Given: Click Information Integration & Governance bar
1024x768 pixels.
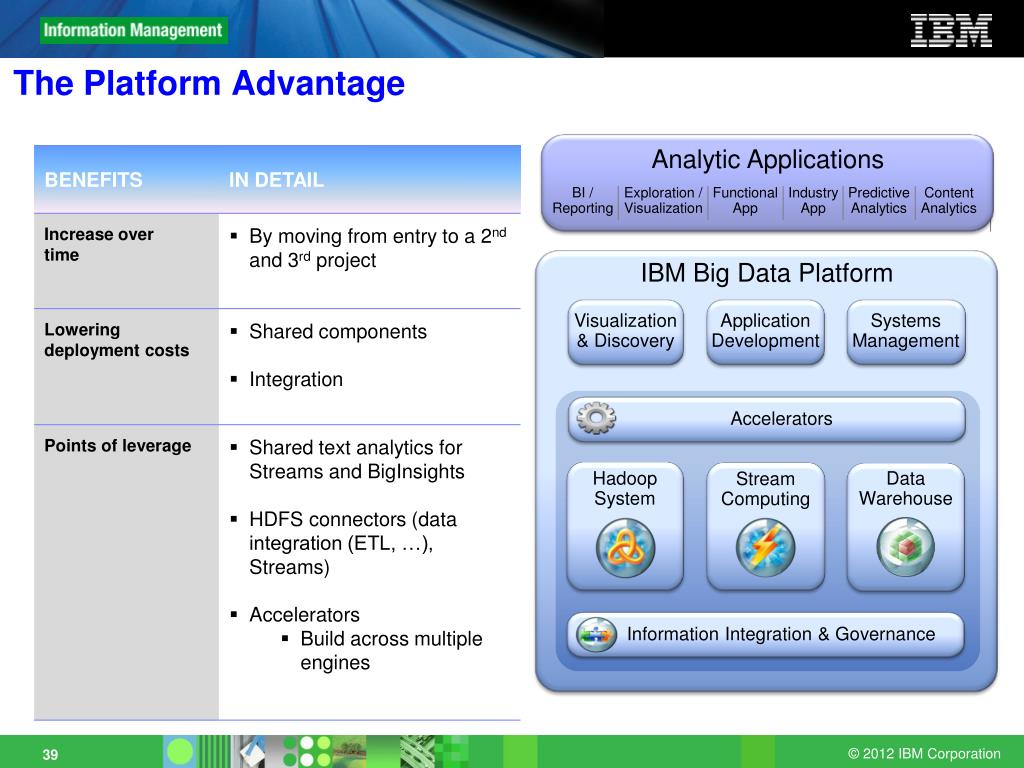Looking at the screenshot, I should 765,634.
